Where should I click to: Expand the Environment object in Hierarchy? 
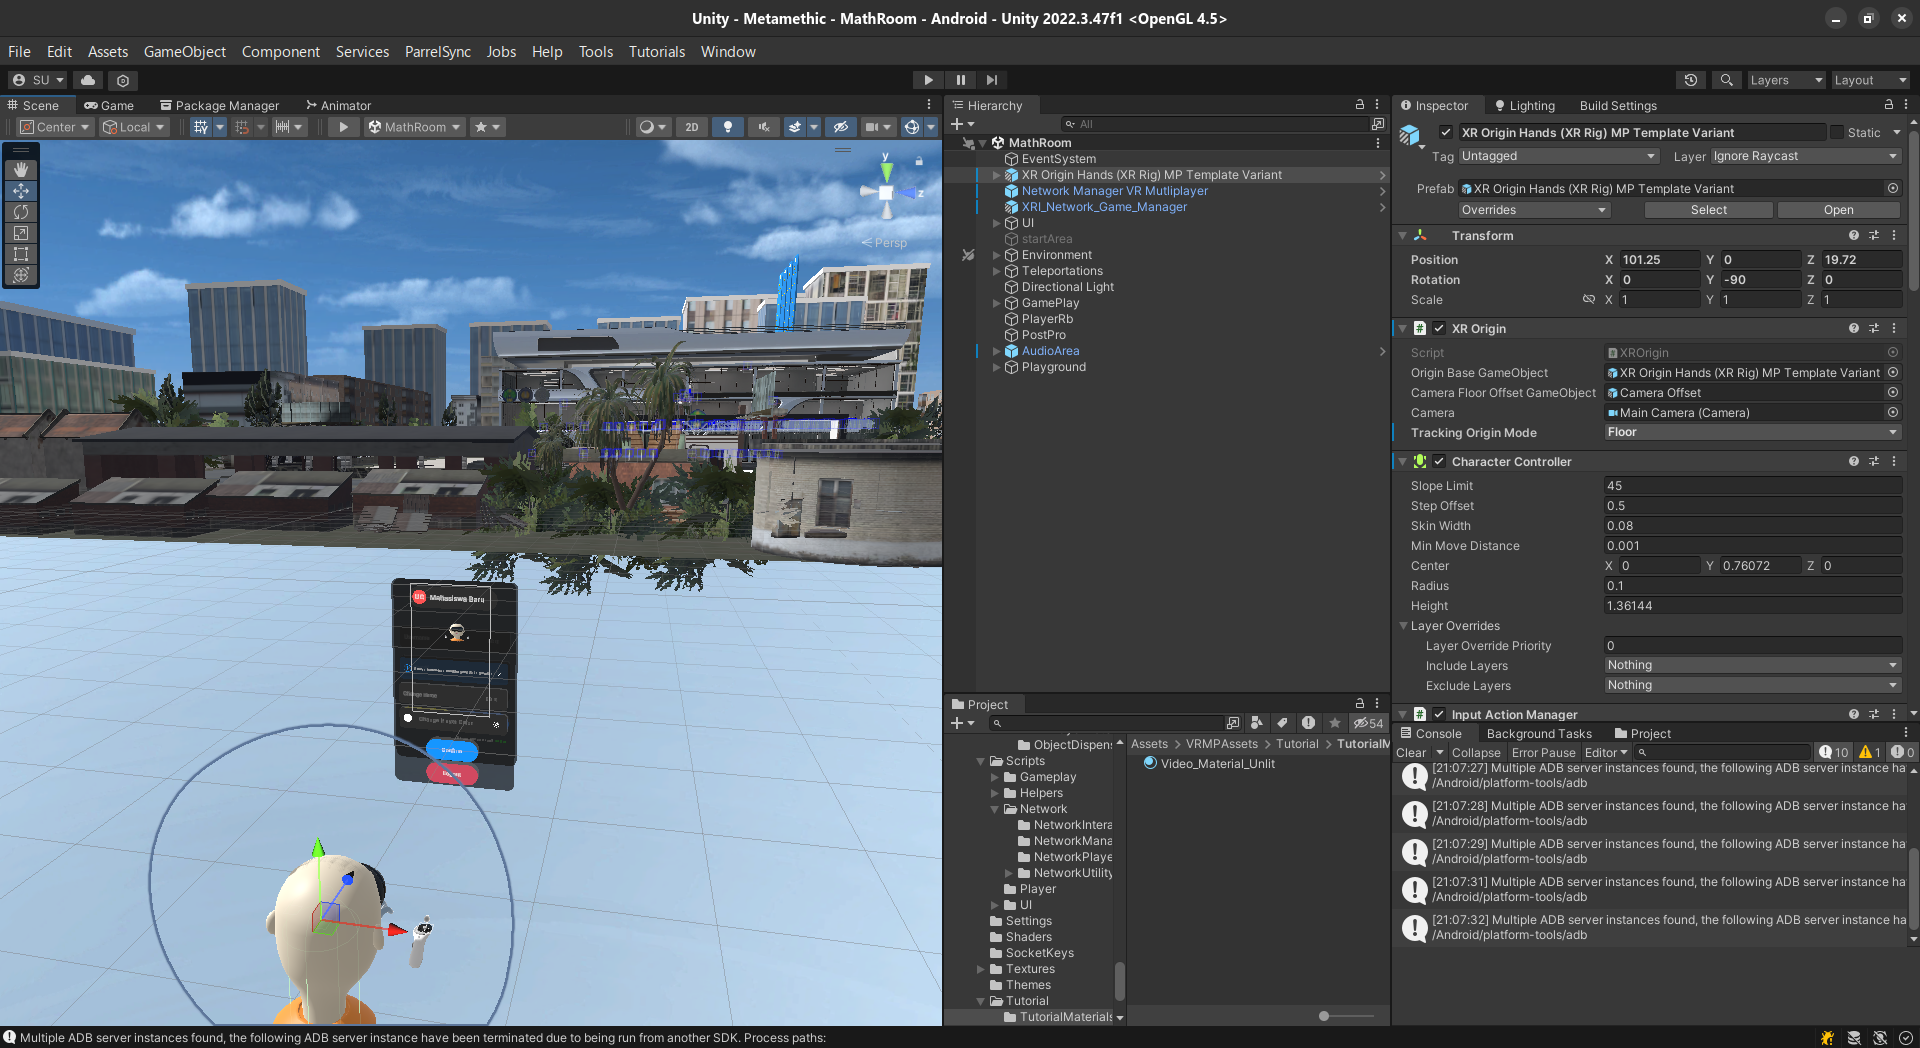pos(996,255)
